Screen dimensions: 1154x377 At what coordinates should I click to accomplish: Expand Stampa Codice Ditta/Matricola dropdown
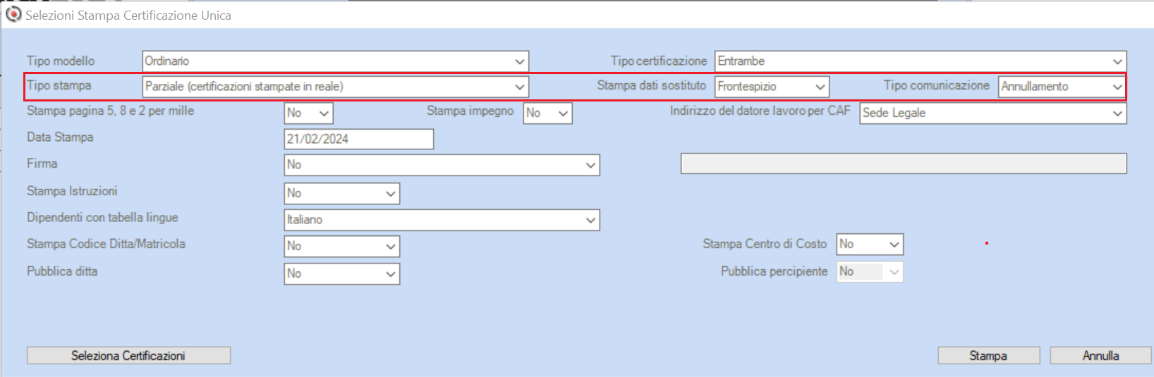341,246
